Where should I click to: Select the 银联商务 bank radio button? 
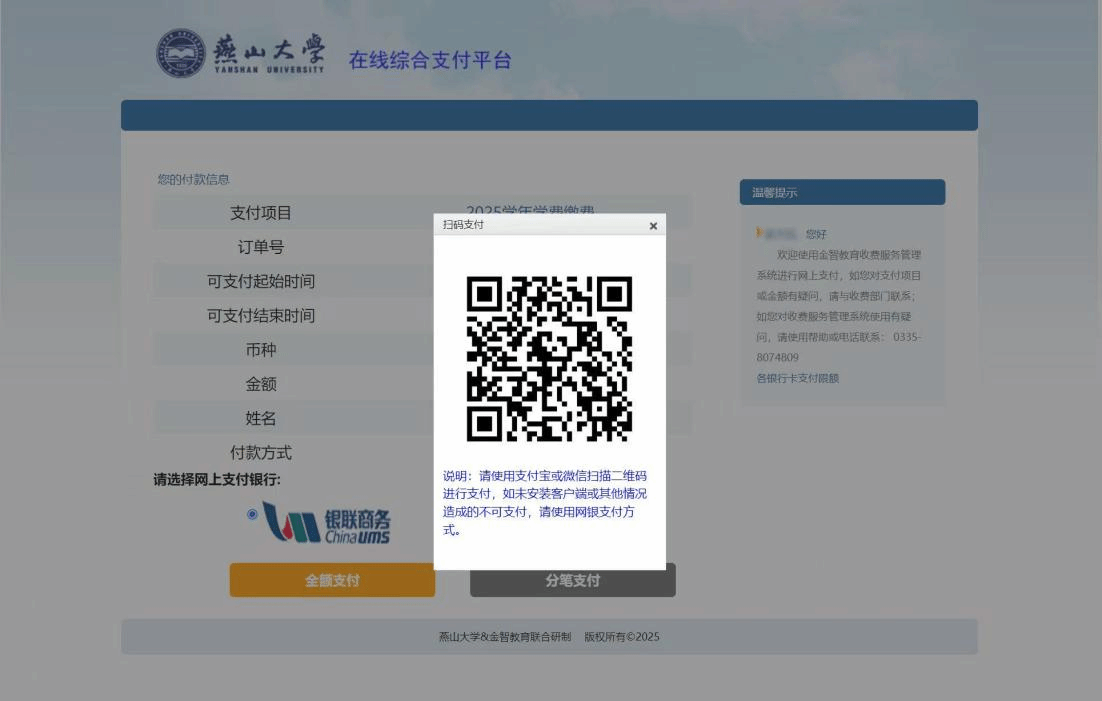coord(252,514)
